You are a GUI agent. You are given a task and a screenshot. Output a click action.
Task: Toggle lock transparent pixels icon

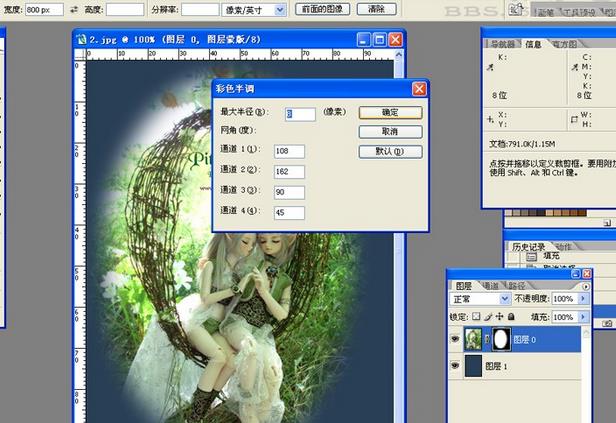[476, 316]
